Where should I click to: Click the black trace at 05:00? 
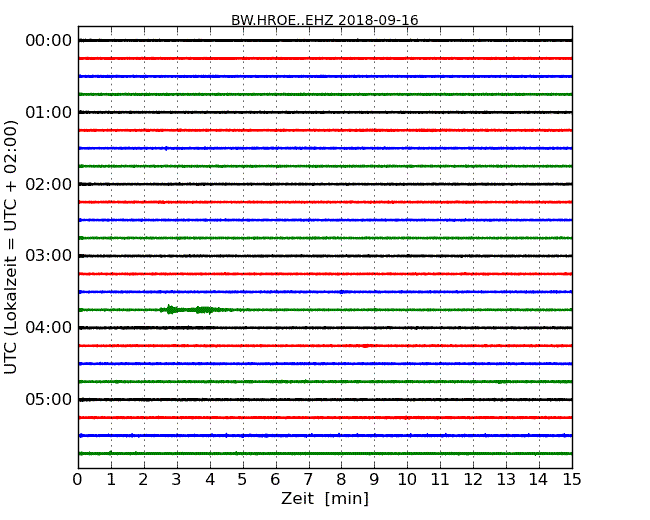(x=325, y=400)
